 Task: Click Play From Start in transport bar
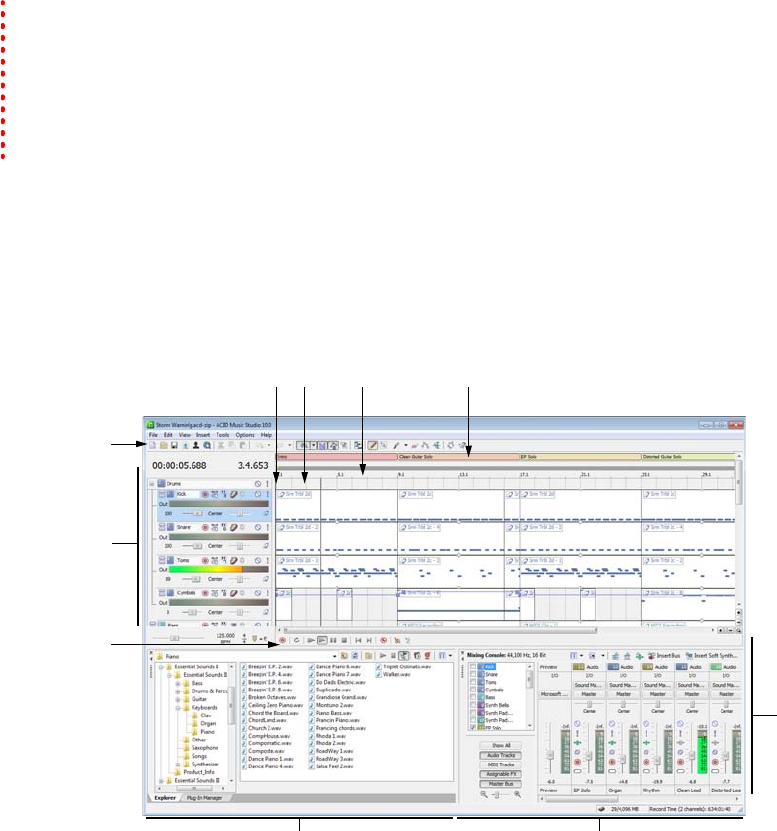[x=311, y=640]
